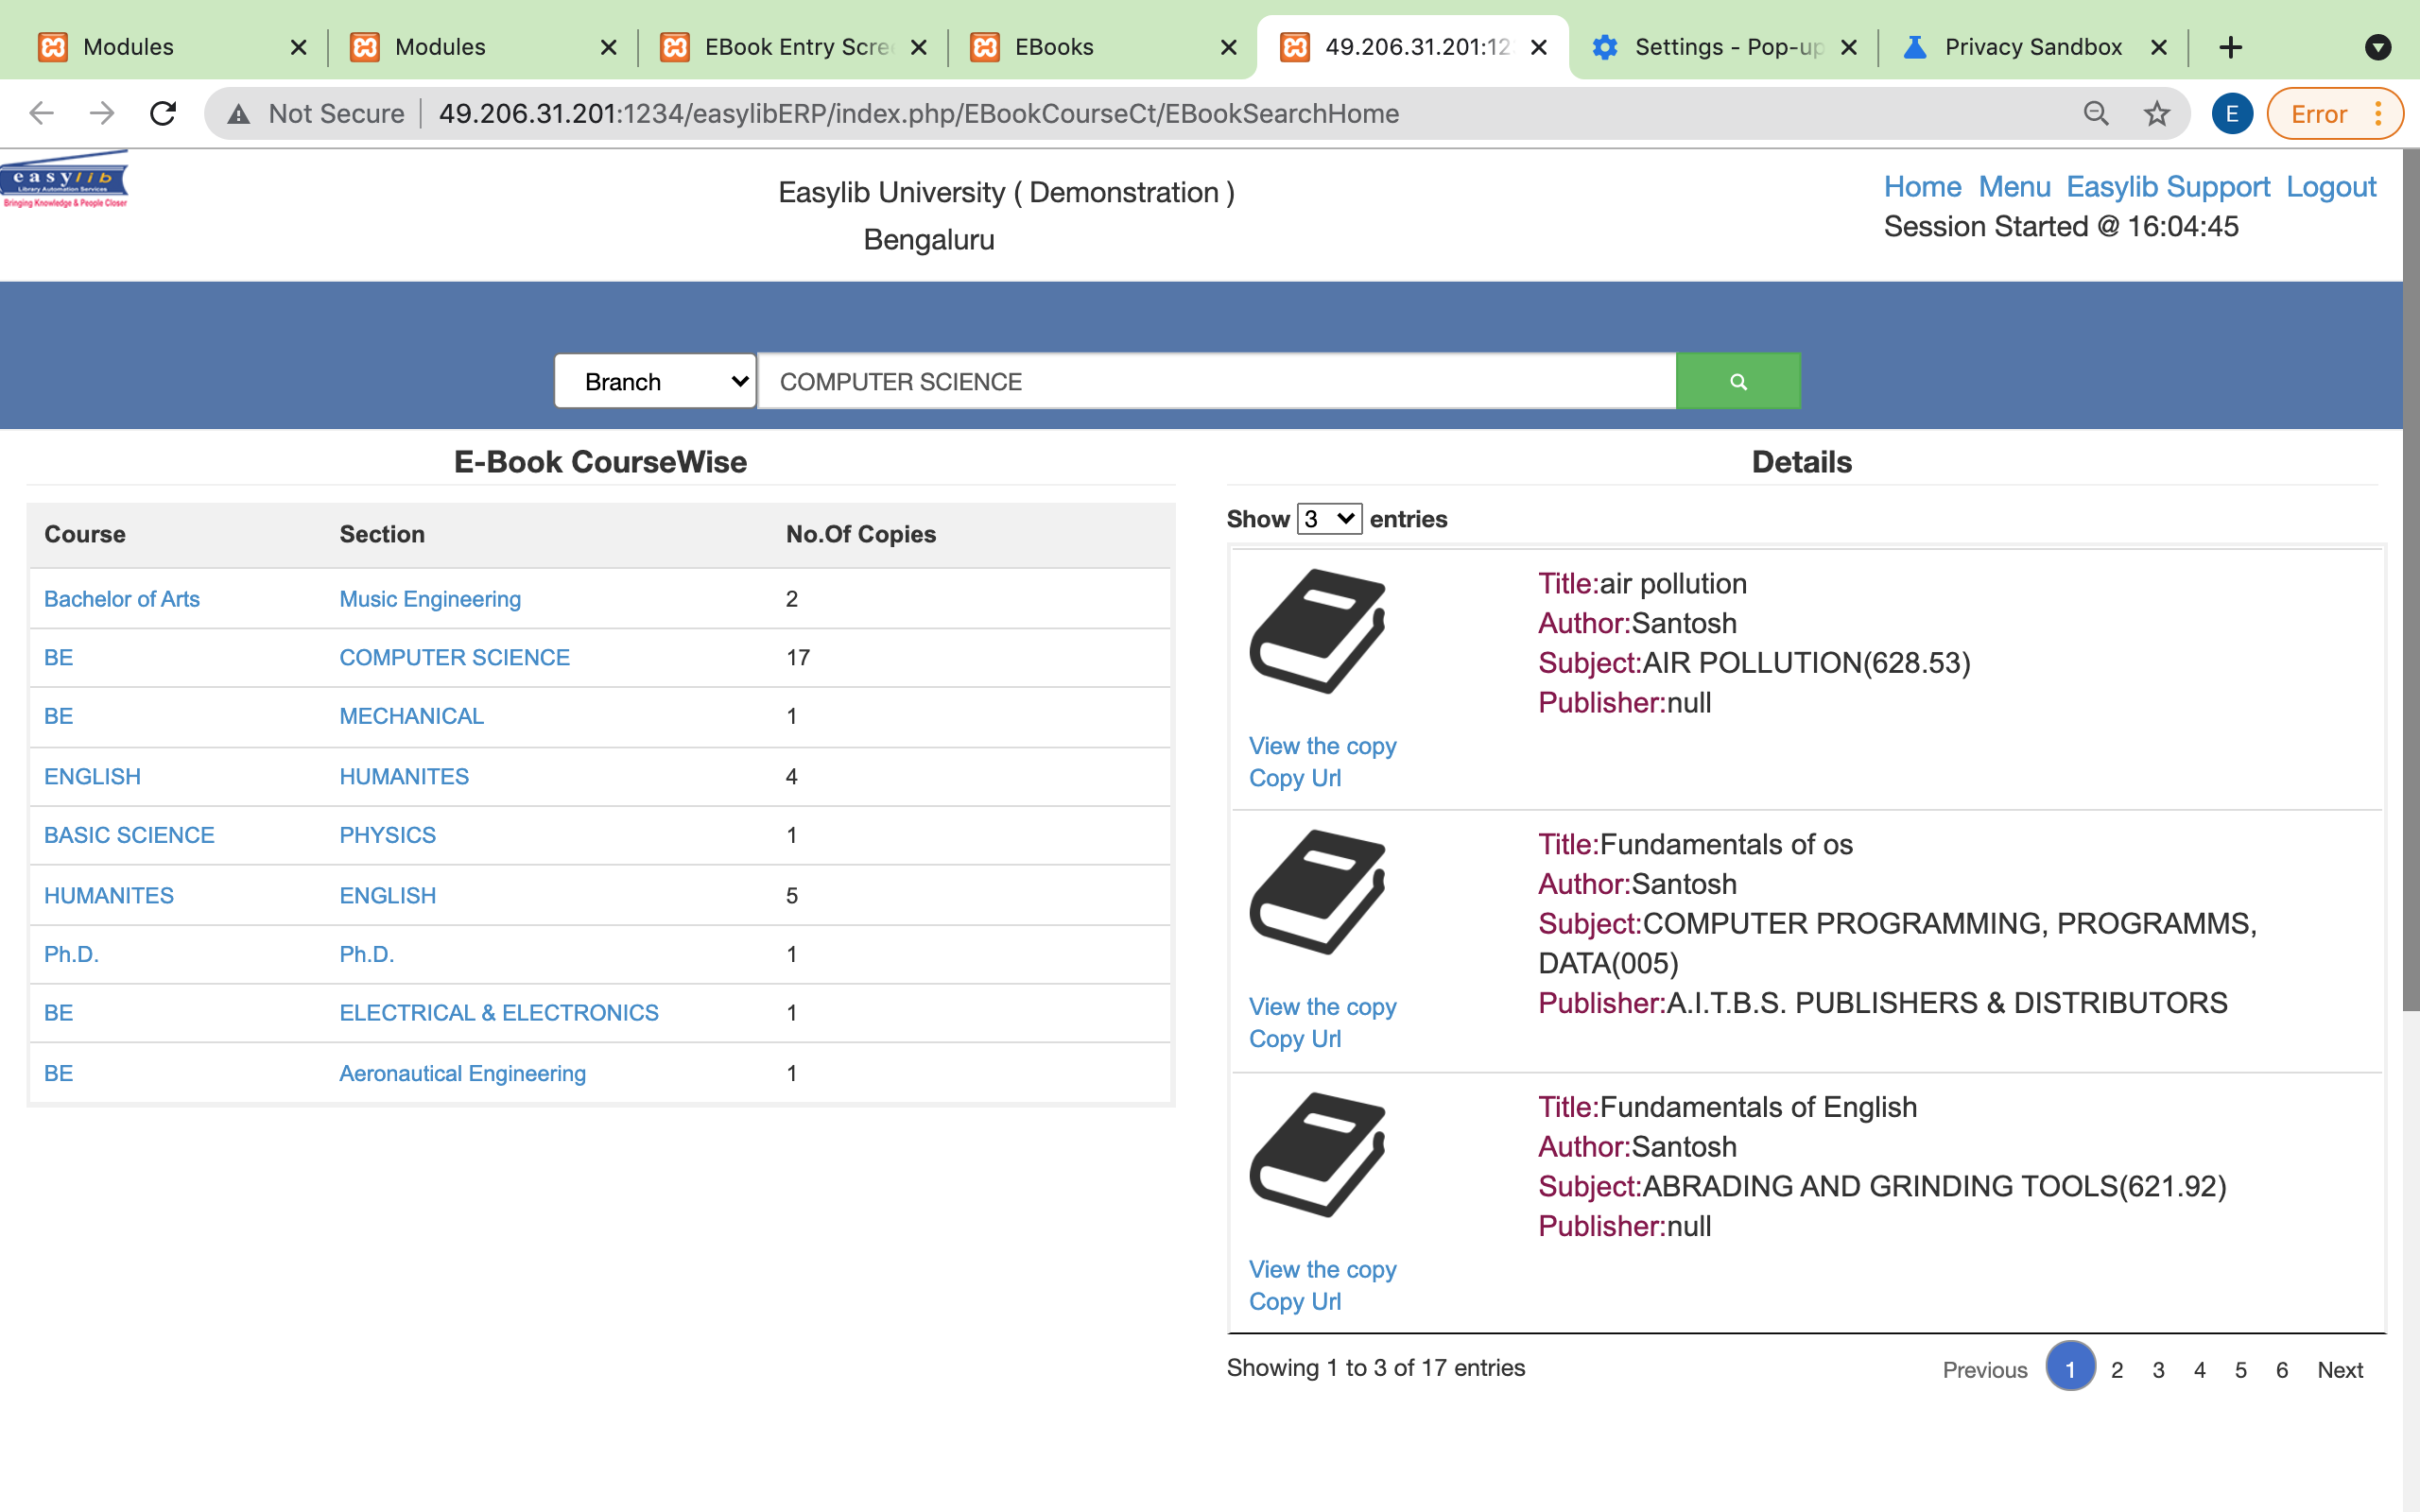
Task: Click the COMPUTER SCIENCE search input field
Action: pyautogui.click(x=1200, y=381)
